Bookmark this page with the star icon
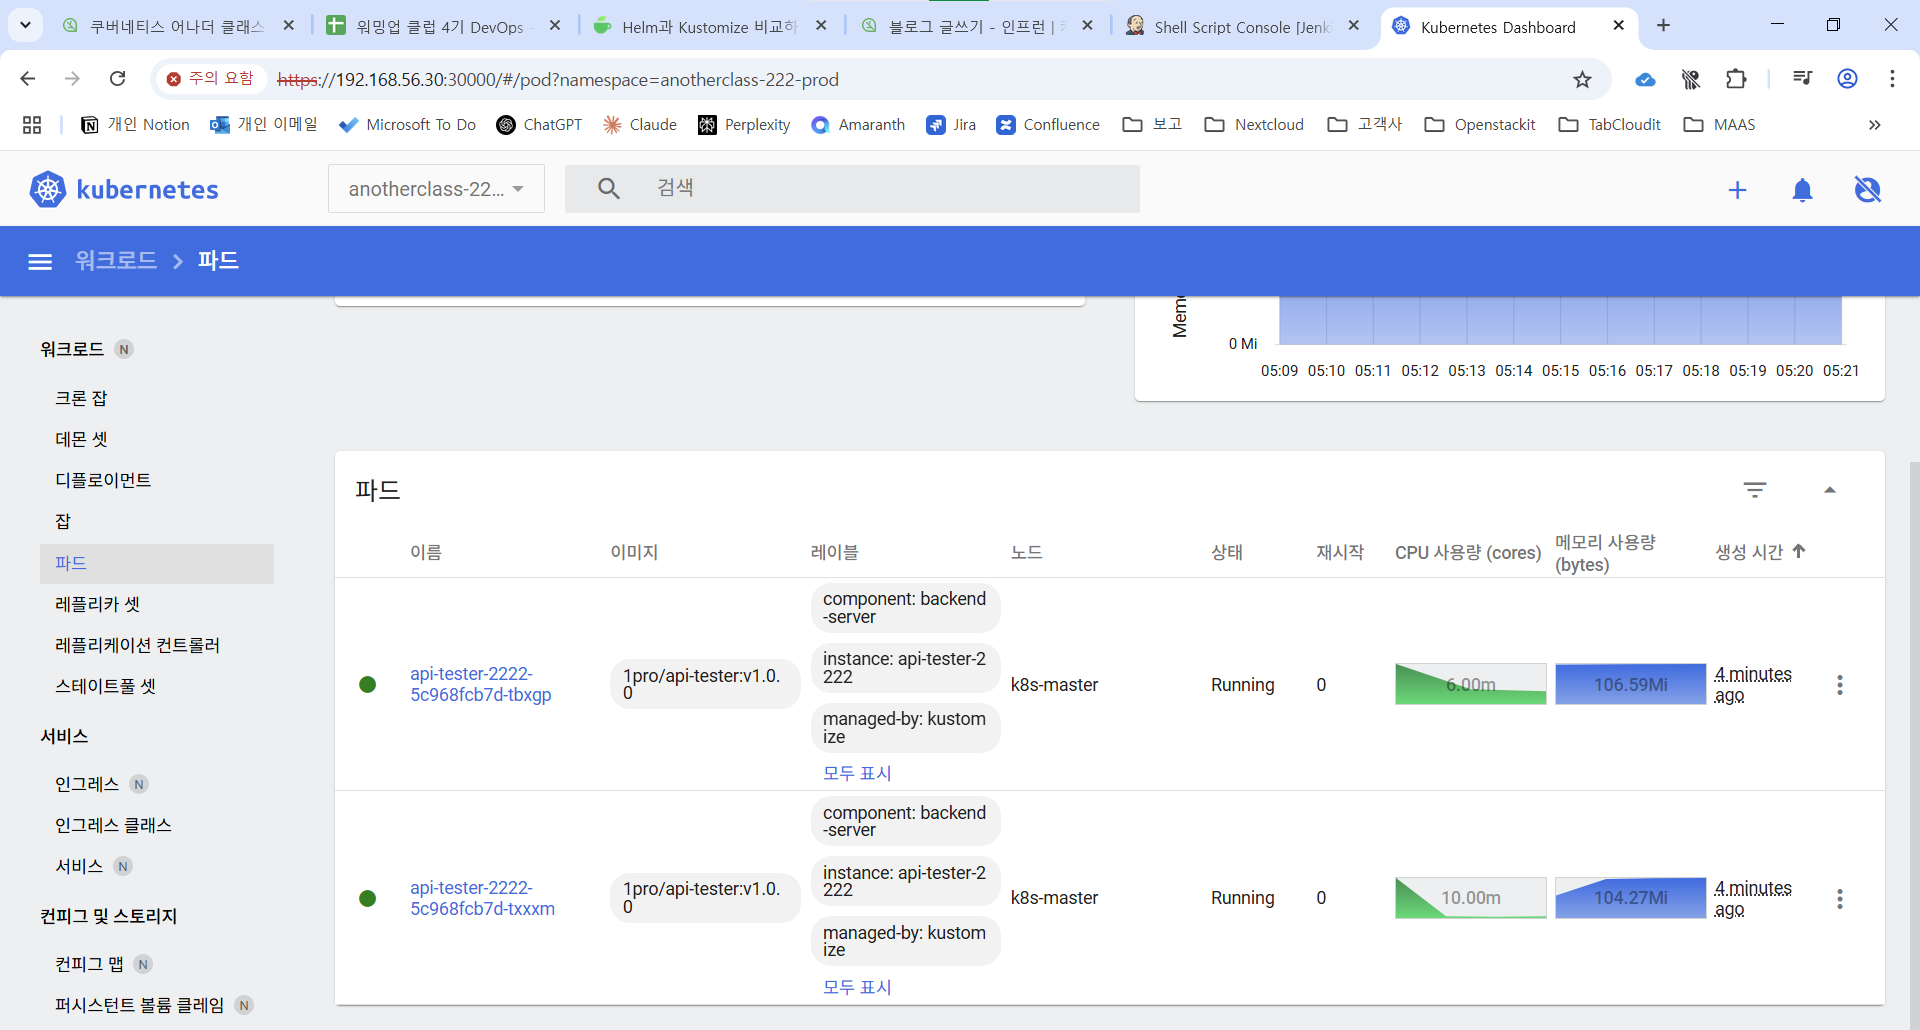Screen dimensions: 1920x1030 click(x=1582, y=79)
